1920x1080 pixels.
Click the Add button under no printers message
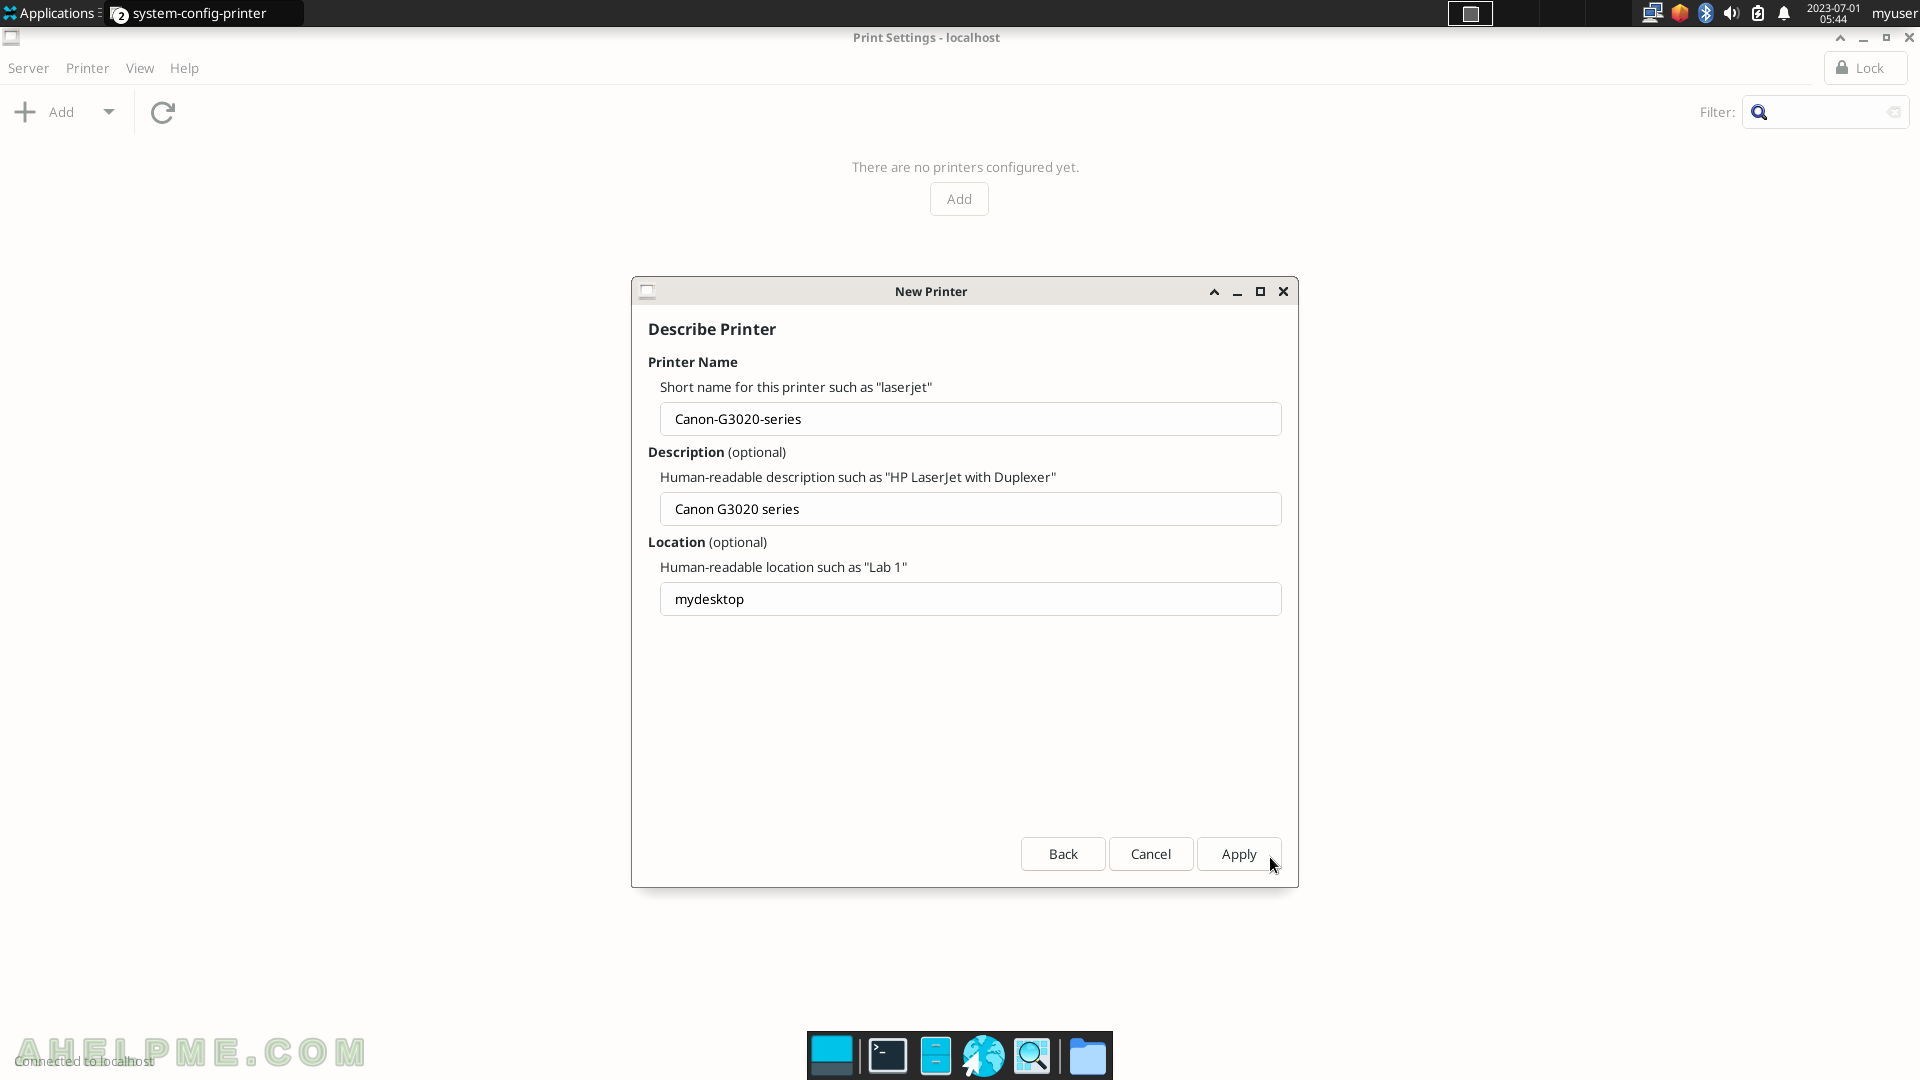(959, 199)
